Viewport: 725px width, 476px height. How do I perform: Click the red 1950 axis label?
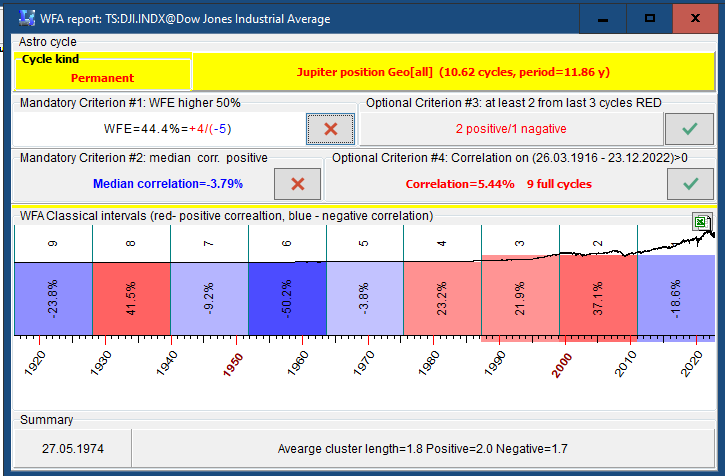(x=233, y=365)
